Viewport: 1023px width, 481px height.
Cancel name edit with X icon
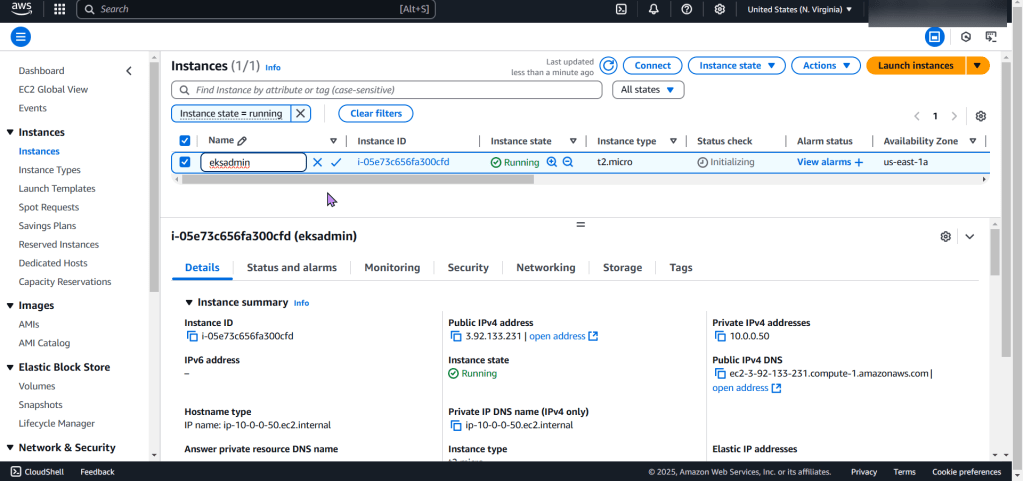(317, 162)
